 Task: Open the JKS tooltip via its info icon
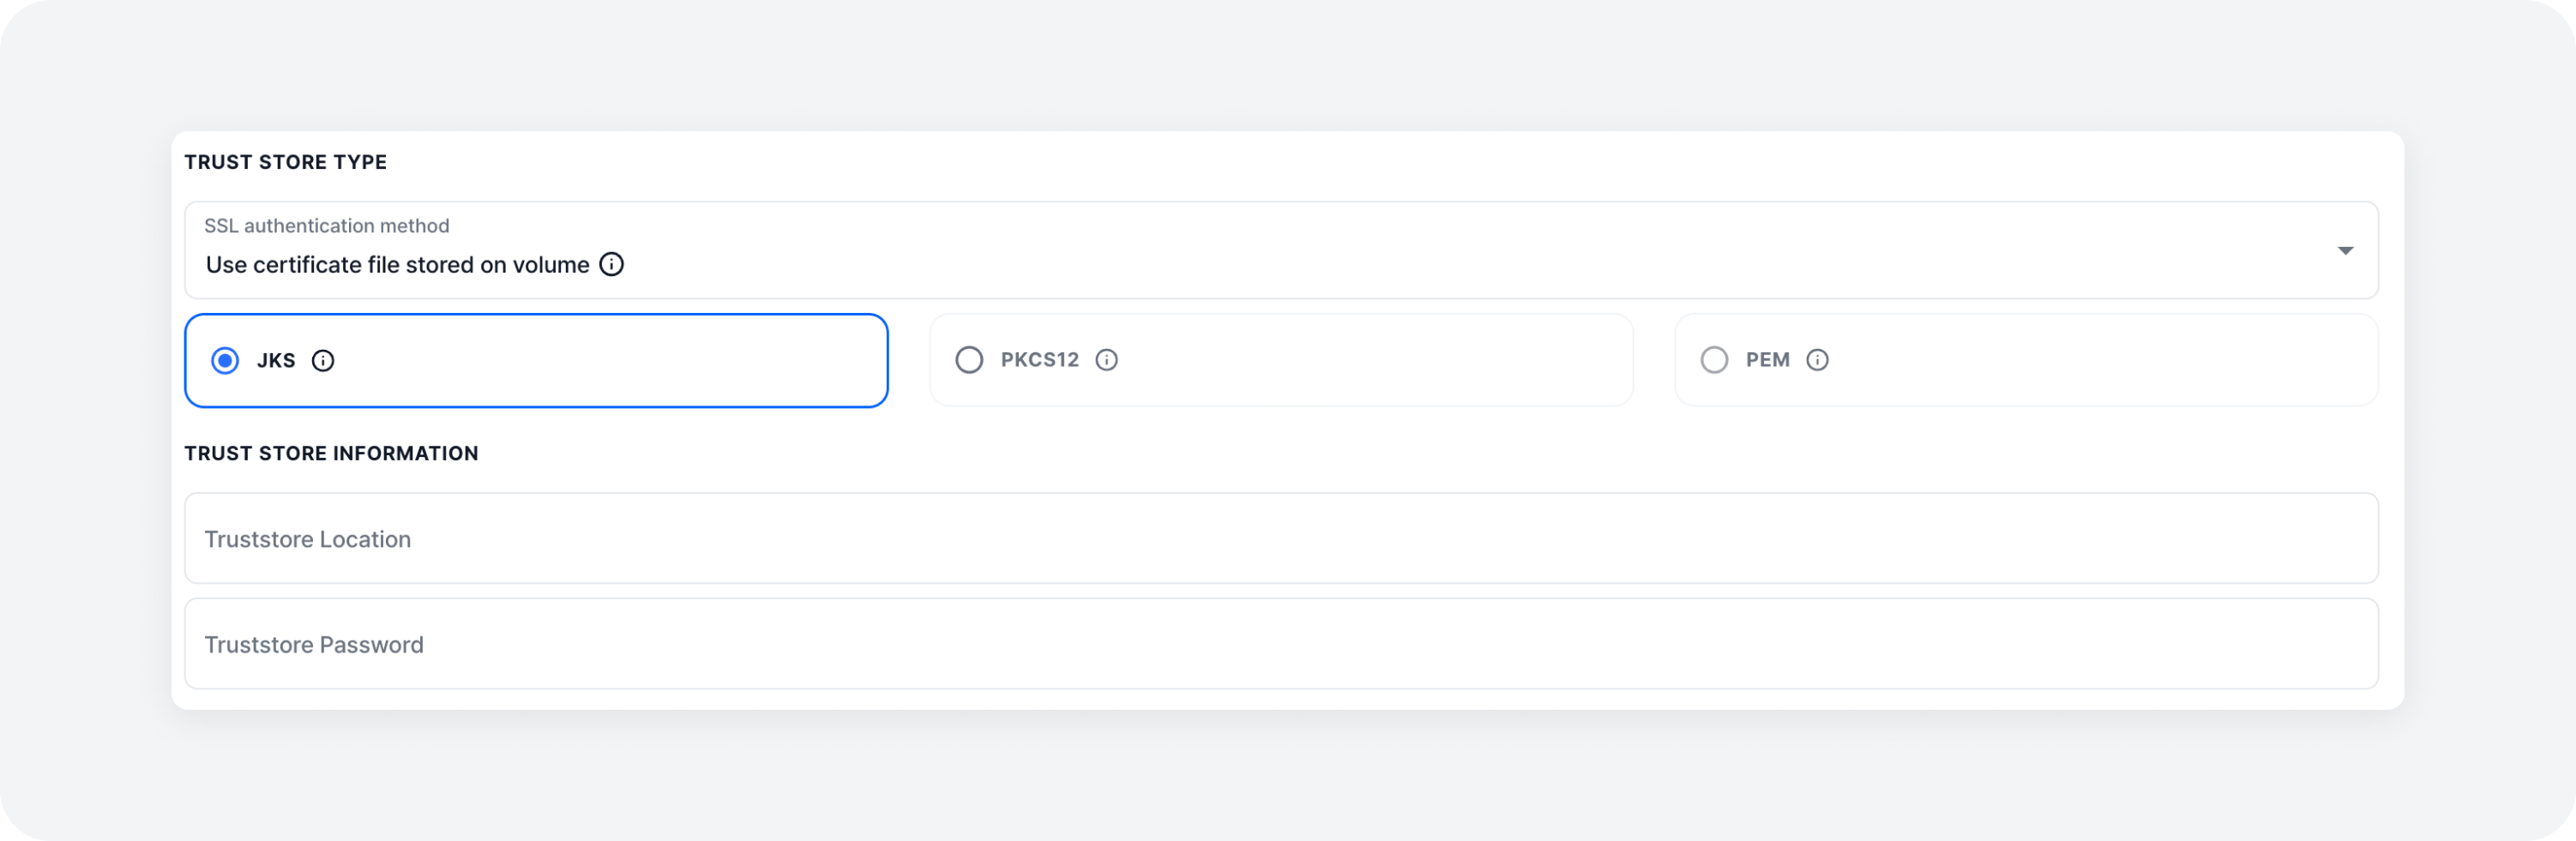click(x=322, y=361)
